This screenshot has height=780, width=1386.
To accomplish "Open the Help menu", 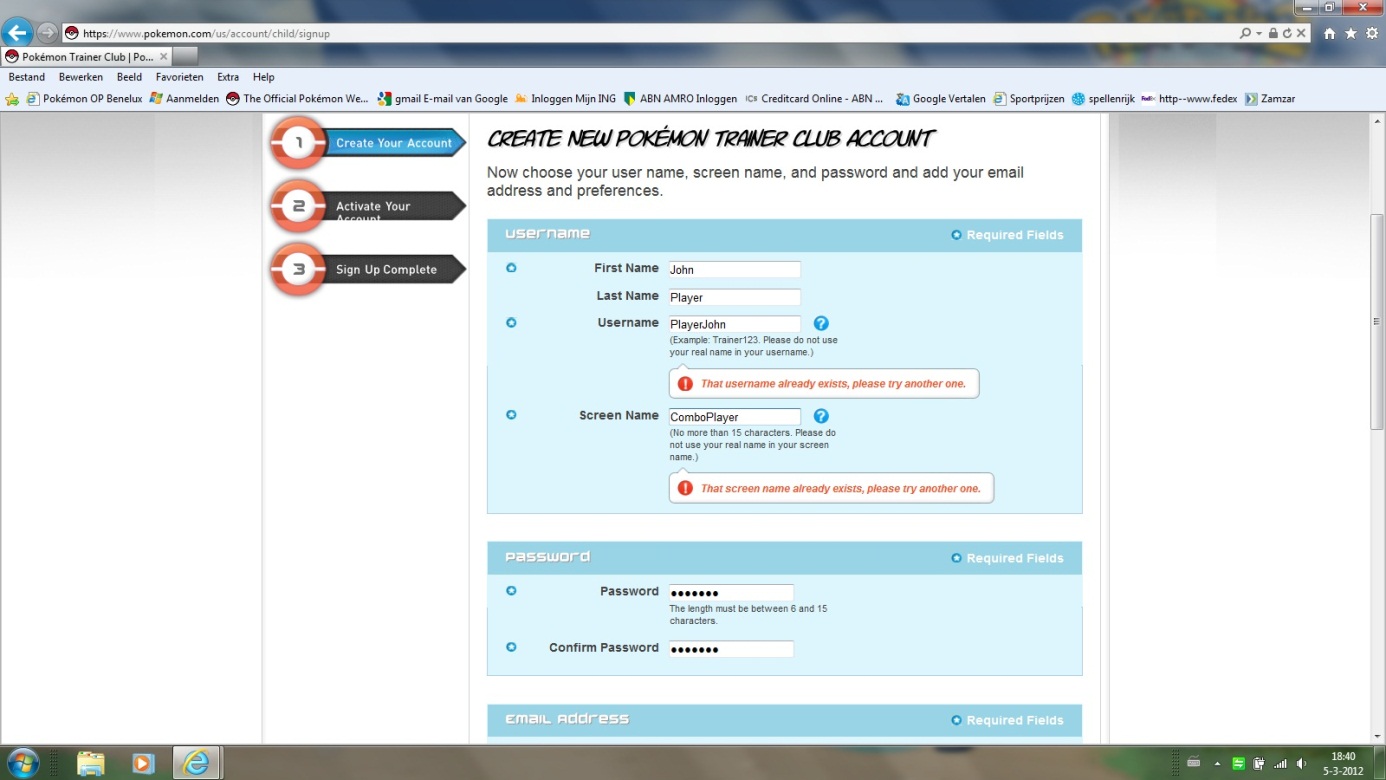I will coord(264,77).
